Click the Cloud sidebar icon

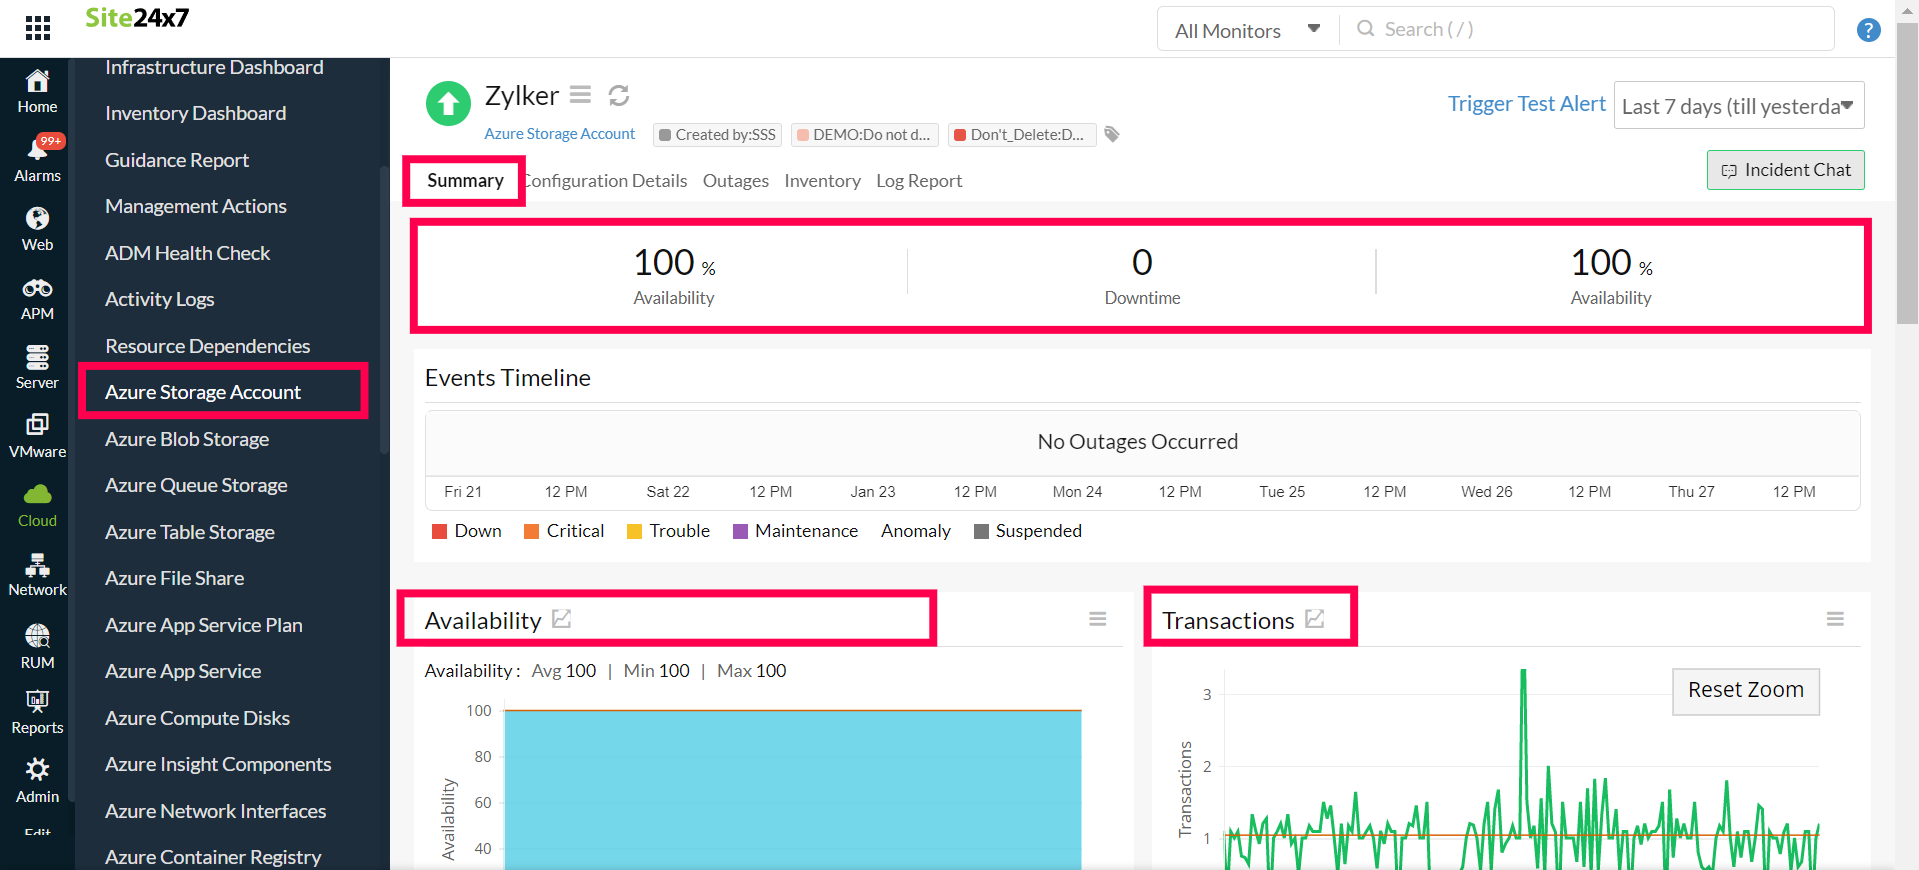point(38,495)
